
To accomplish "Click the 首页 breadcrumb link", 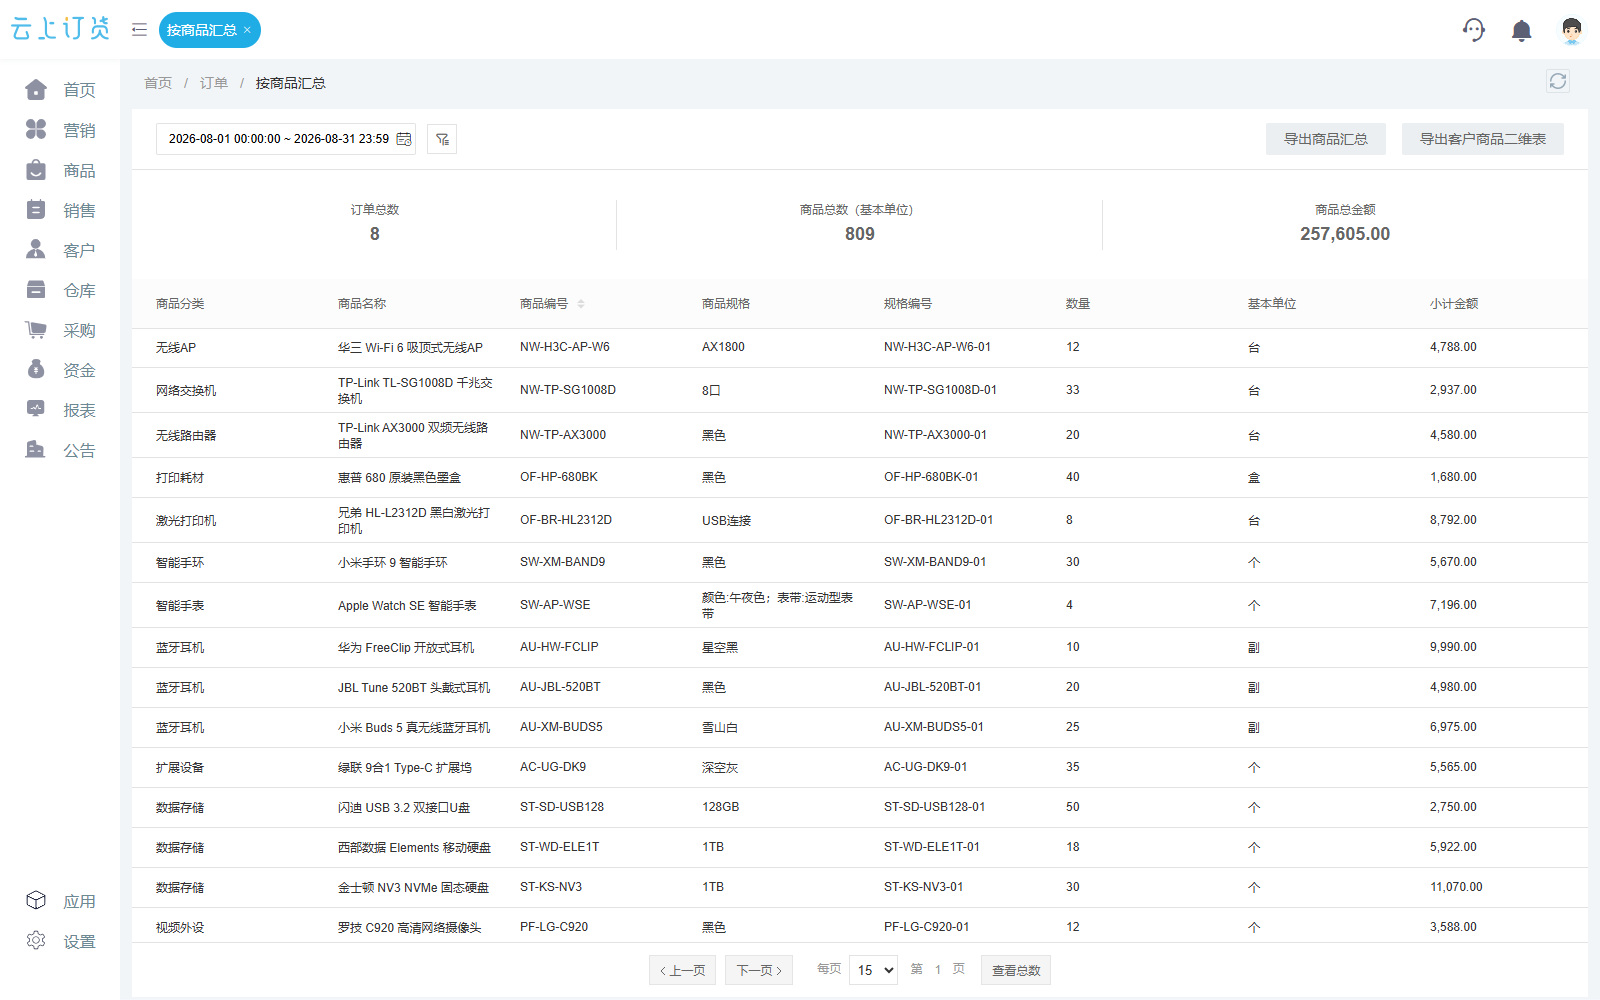I will (158, 83).
